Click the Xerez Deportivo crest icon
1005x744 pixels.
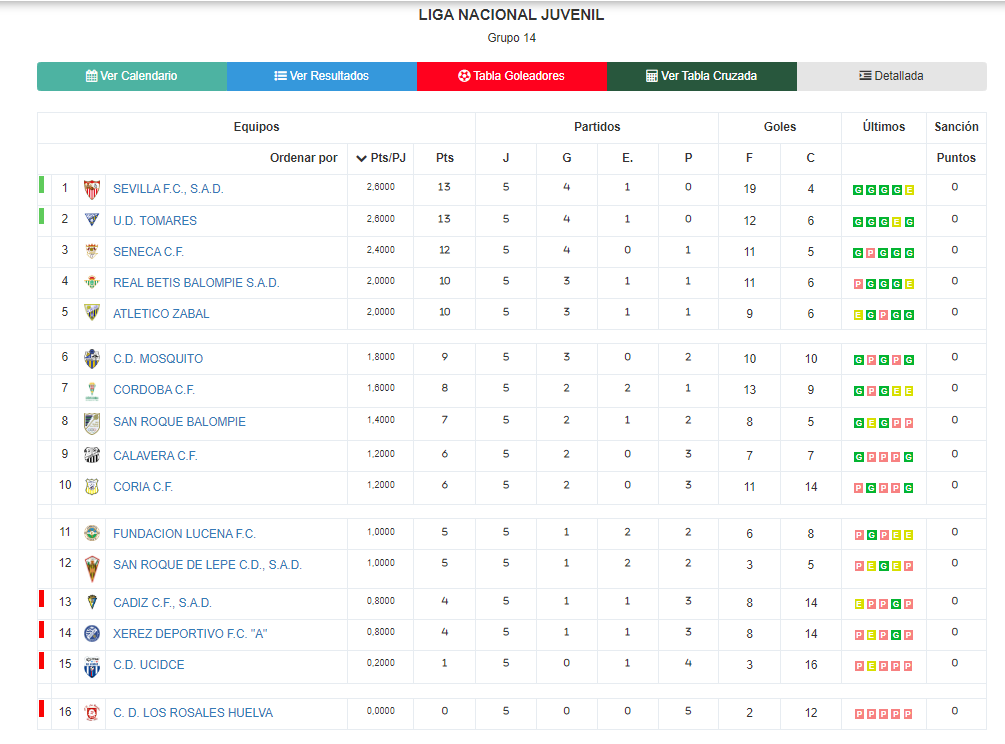coord(92,634)
